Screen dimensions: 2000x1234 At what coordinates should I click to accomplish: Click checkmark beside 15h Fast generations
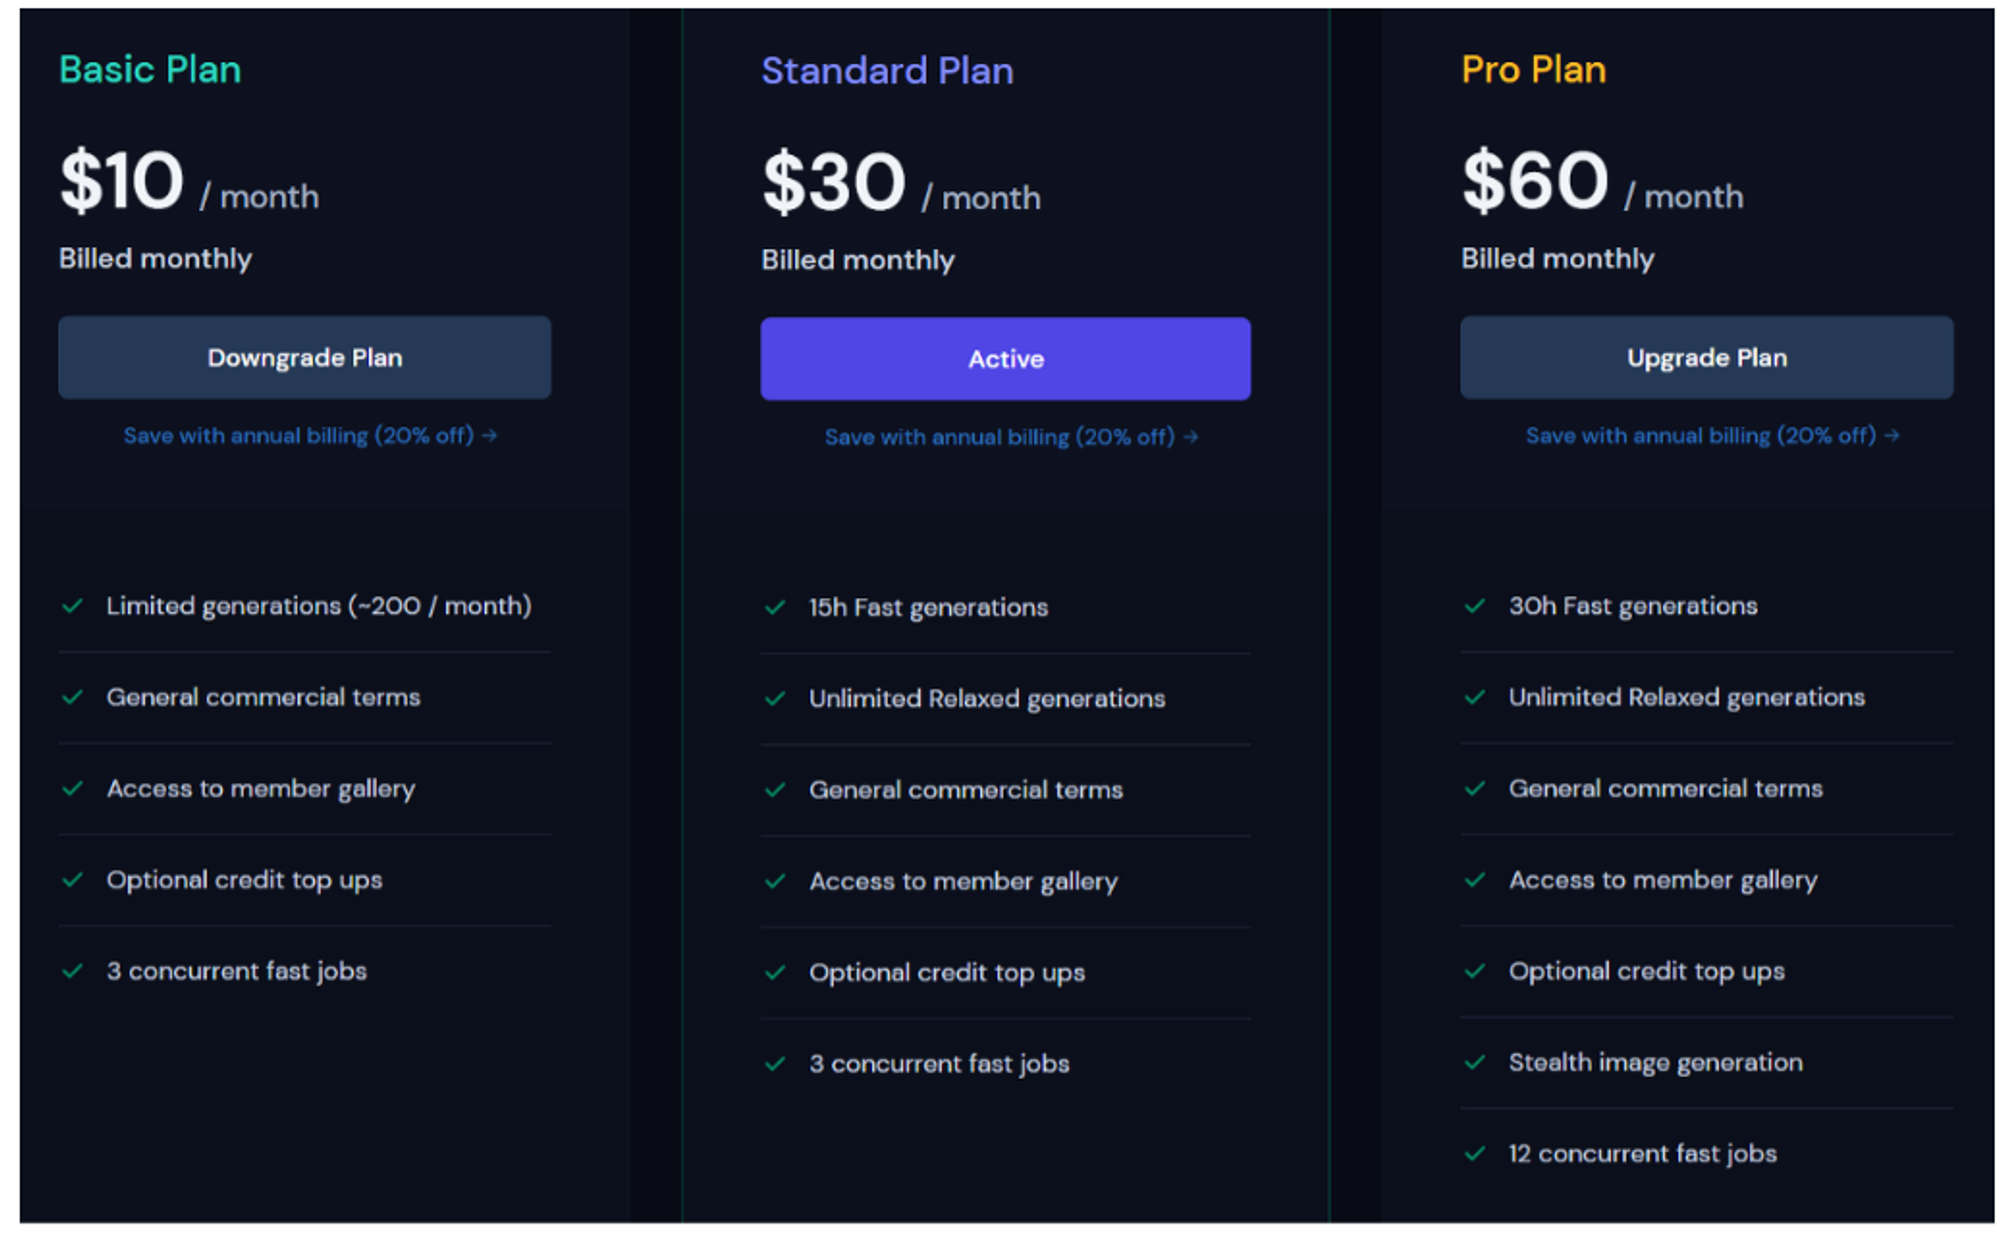click(775, 606)
